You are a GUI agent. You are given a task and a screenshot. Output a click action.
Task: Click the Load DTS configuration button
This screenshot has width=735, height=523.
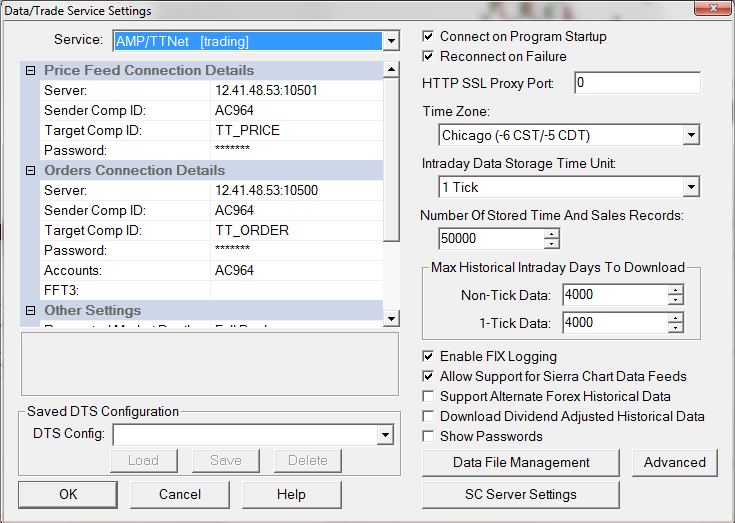point(144,461)
